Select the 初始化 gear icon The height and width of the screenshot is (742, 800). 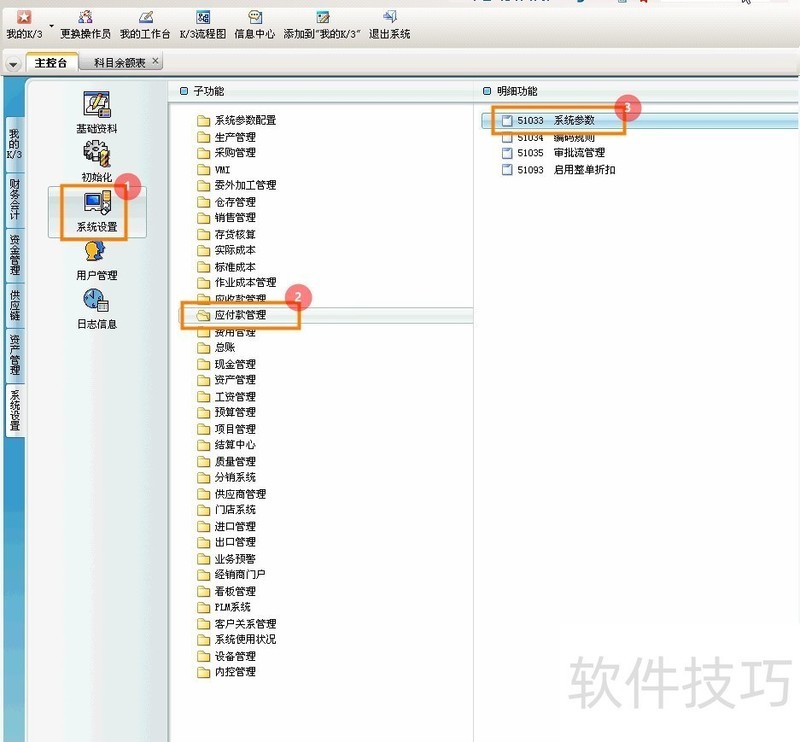[97, 154]
